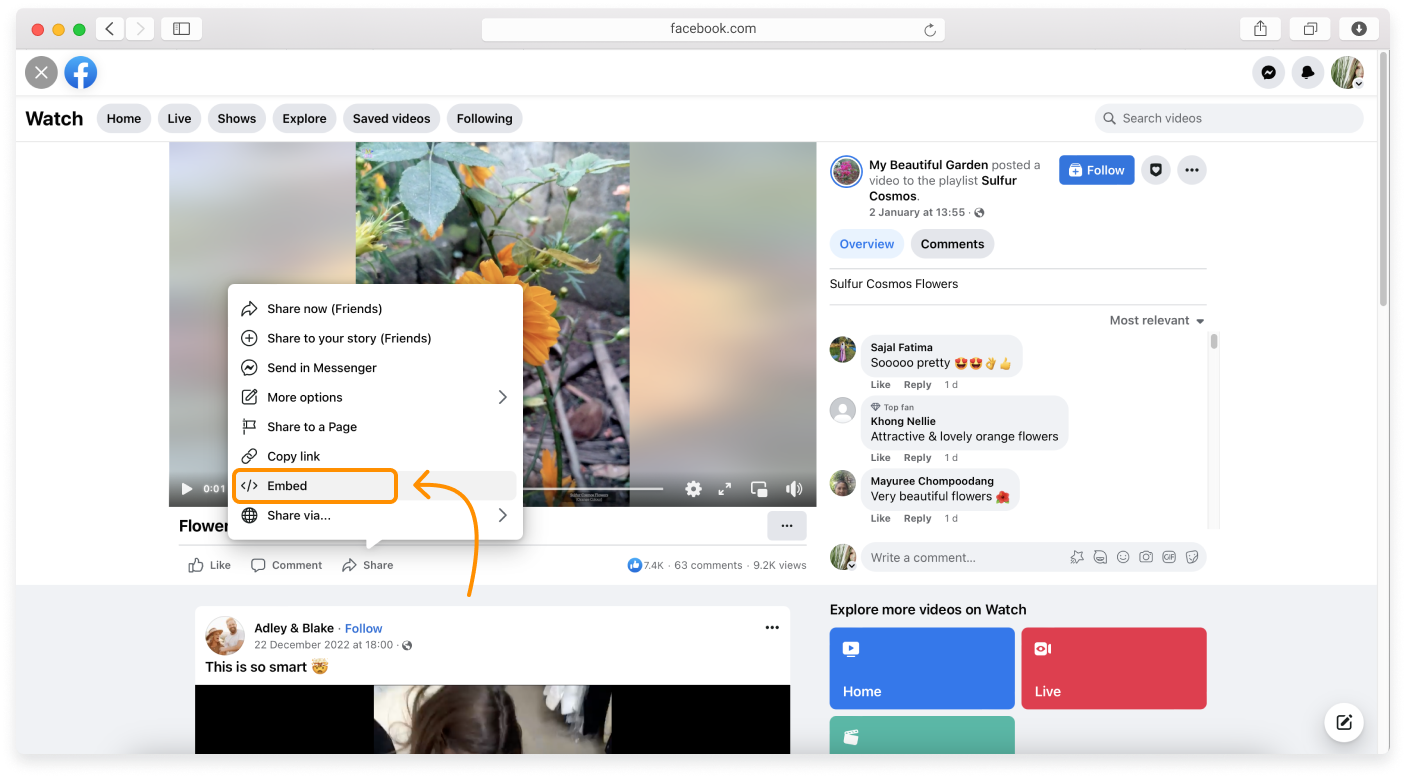Open the notifications bell

1307,73
